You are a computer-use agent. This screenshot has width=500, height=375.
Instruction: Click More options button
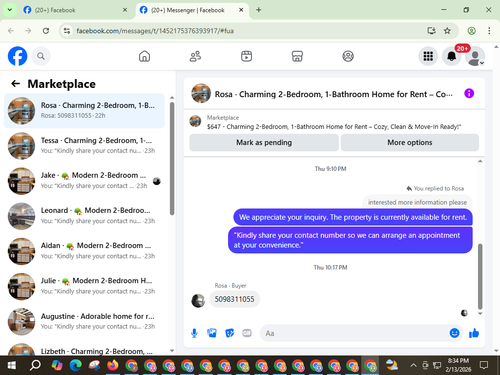410,142
